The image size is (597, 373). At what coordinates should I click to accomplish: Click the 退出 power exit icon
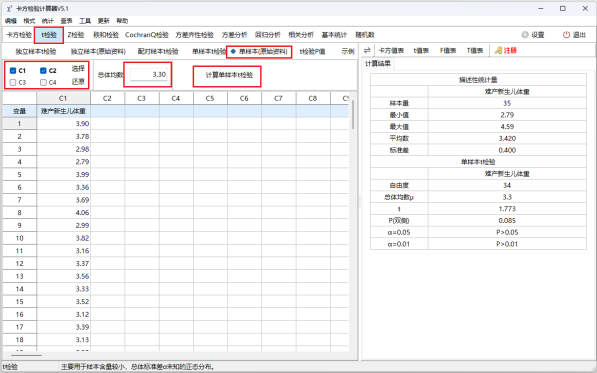tap(567, 35)
